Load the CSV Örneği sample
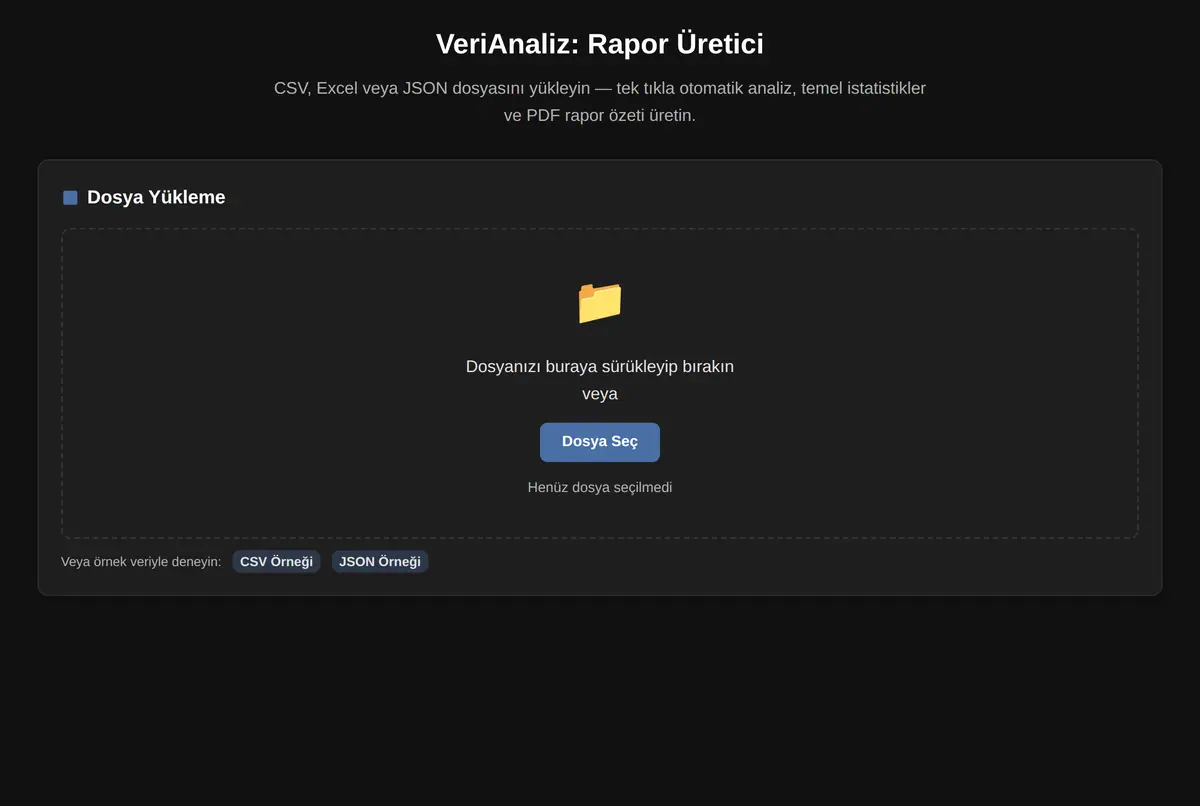 [x=276, y=562]
